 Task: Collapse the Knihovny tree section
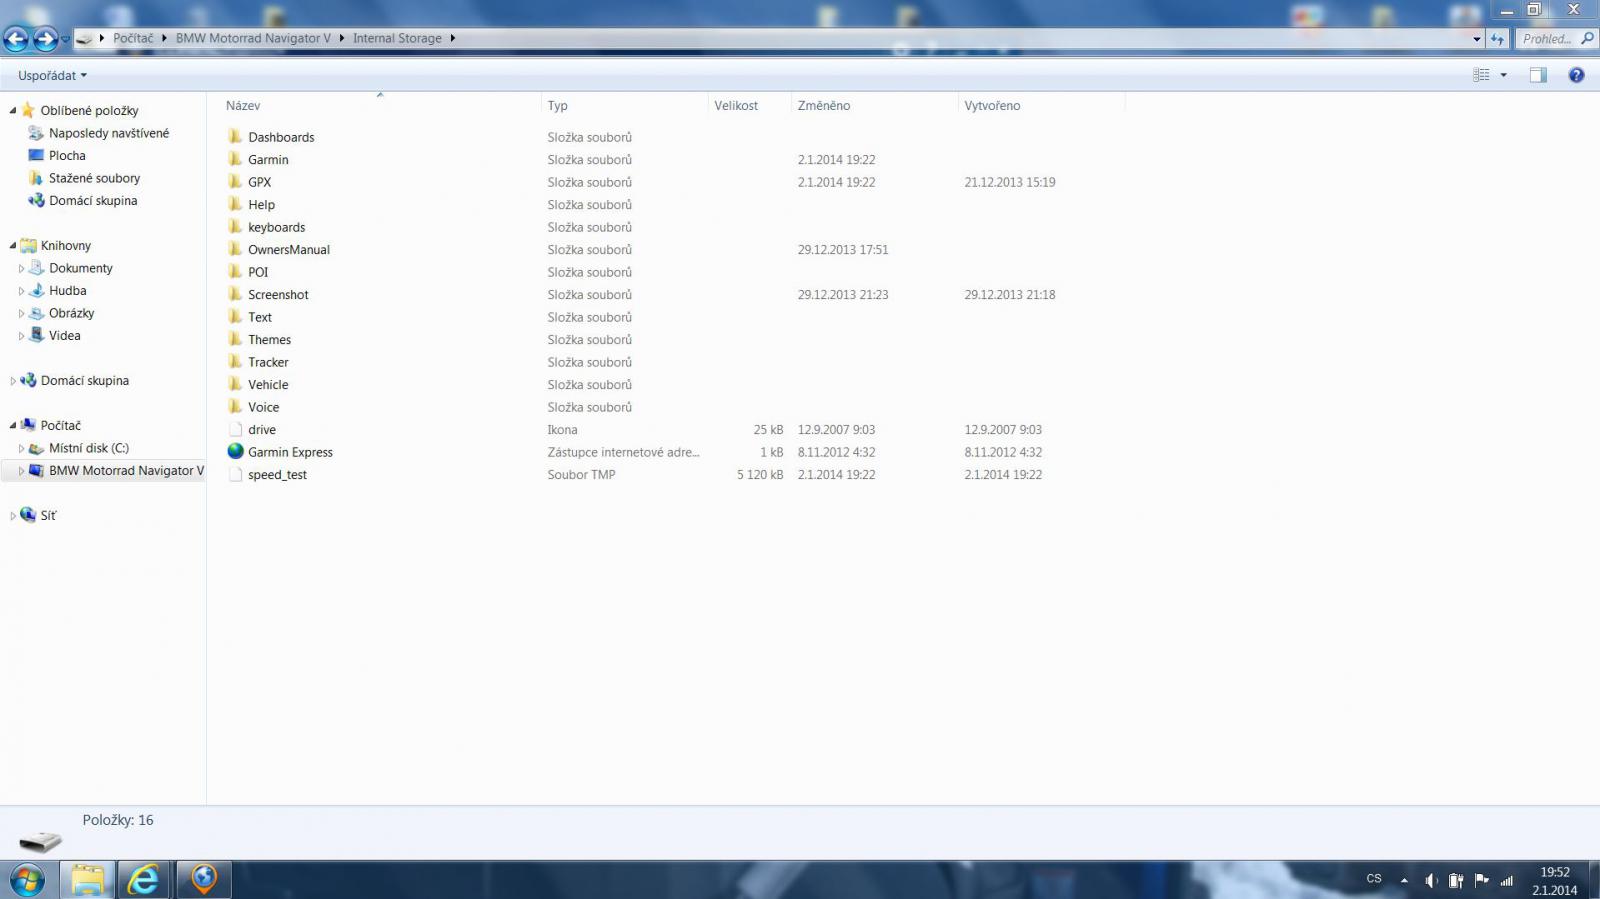pyautogui.click(x=13, y=246)
